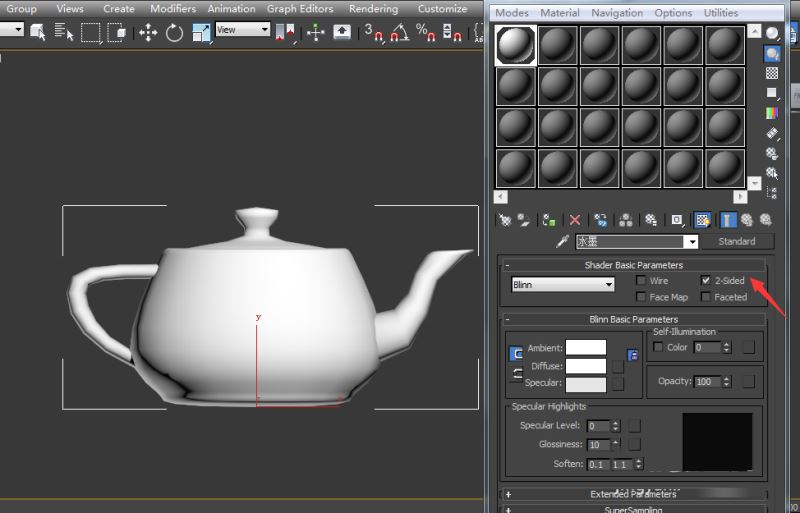Toggle Show Shaded Material in Viewport

click(703, 220)
